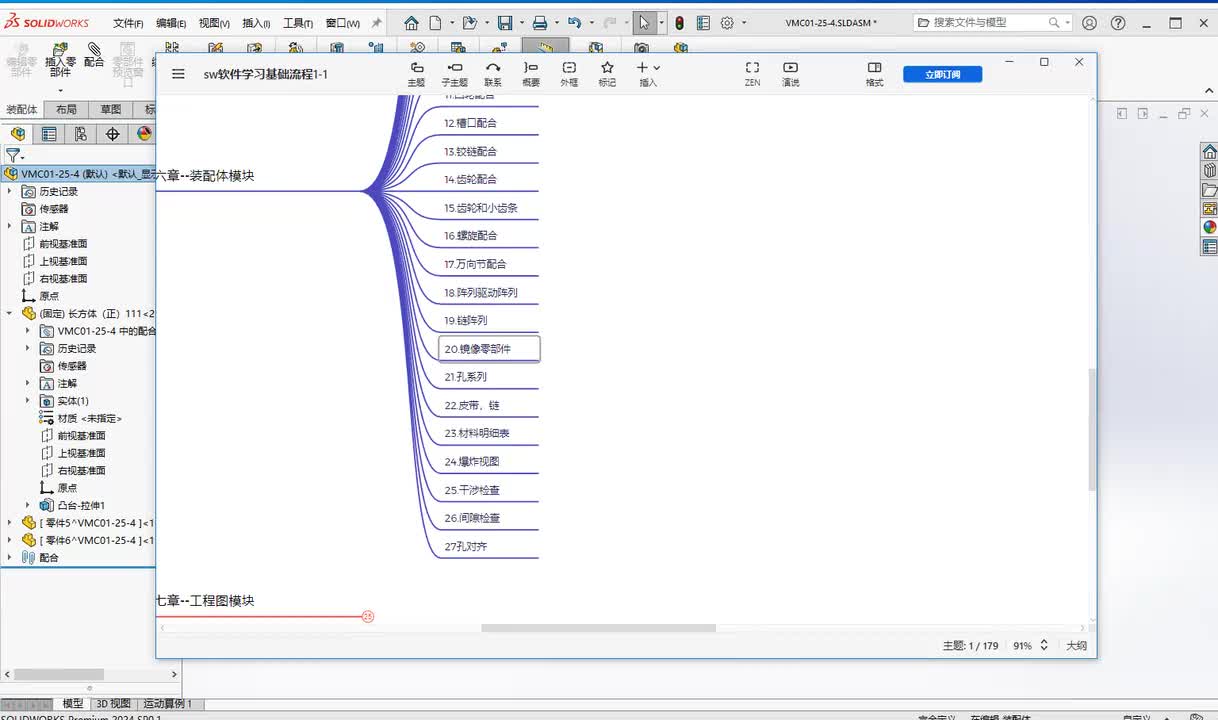Select the 24.爆炸视图 topic
The image size is (1218, 720).
[471, 462]
